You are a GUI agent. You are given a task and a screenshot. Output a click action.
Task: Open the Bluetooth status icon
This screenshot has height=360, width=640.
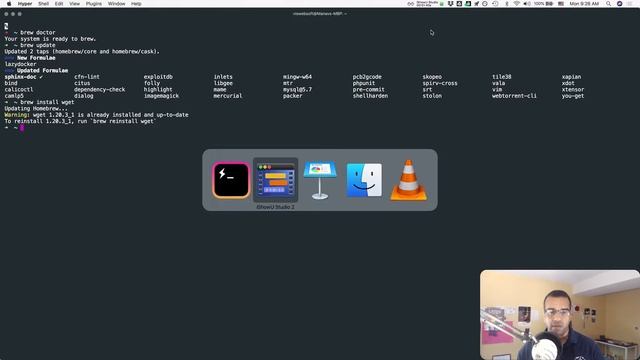(507, 4)
